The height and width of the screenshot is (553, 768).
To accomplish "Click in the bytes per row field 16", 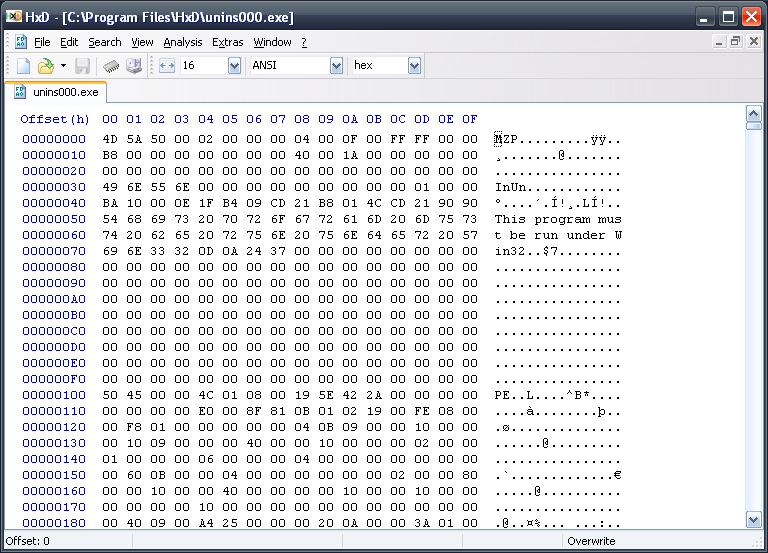I will [x=203, y=66].
